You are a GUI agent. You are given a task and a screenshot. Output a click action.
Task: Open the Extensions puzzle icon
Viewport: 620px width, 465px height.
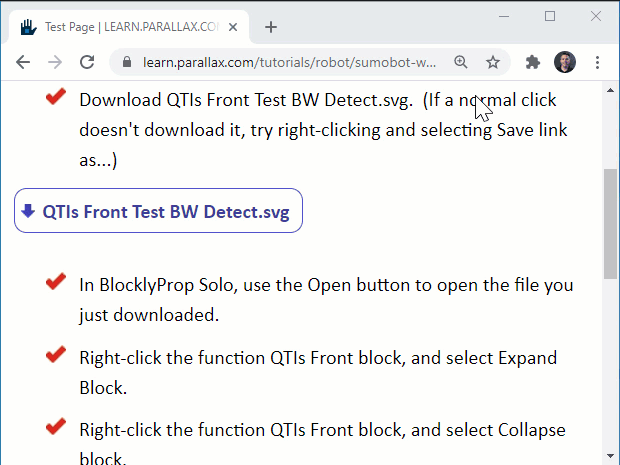[x=533, y=62]
